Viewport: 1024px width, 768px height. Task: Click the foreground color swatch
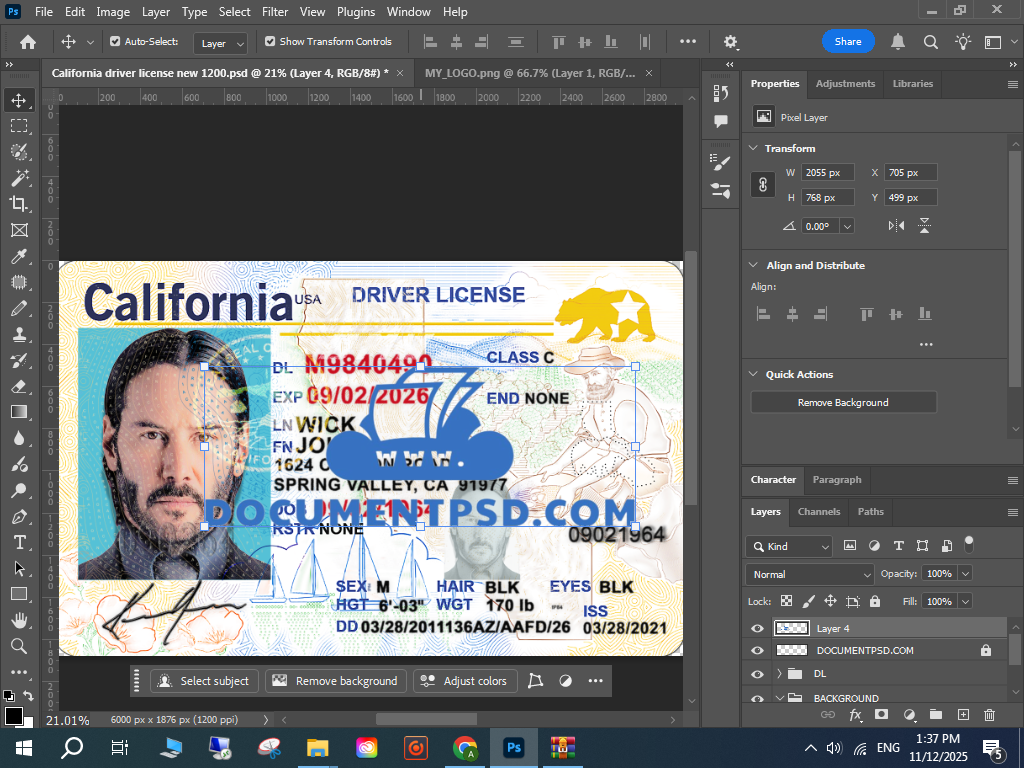pos(13,716)
